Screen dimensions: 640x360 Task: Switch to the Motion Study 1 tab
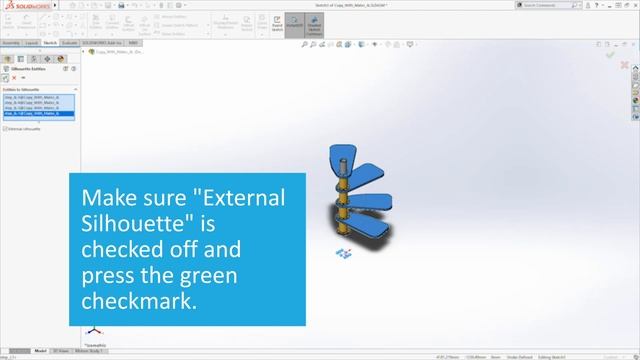89,351
